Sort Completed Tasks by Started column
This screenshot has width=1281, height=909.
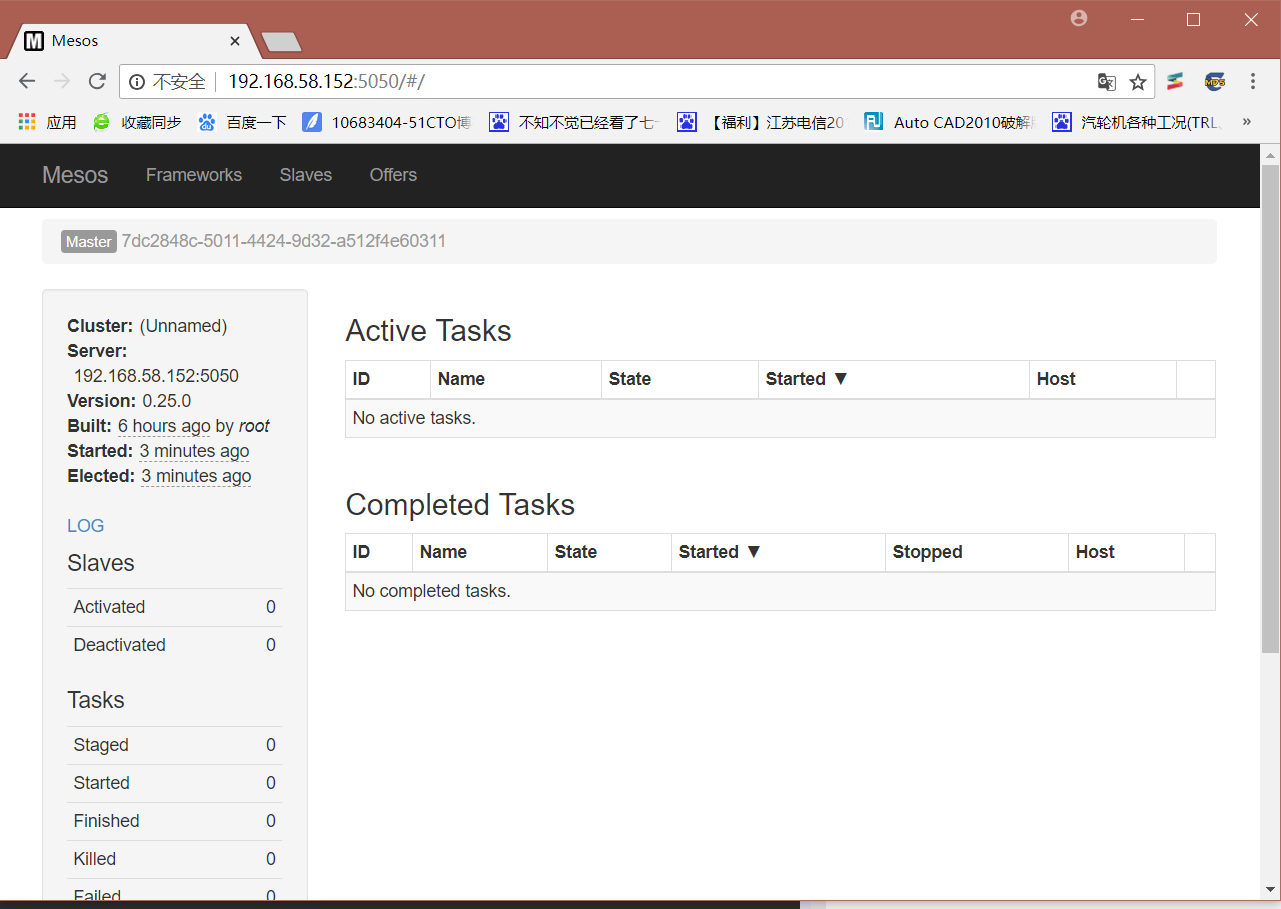779,552
